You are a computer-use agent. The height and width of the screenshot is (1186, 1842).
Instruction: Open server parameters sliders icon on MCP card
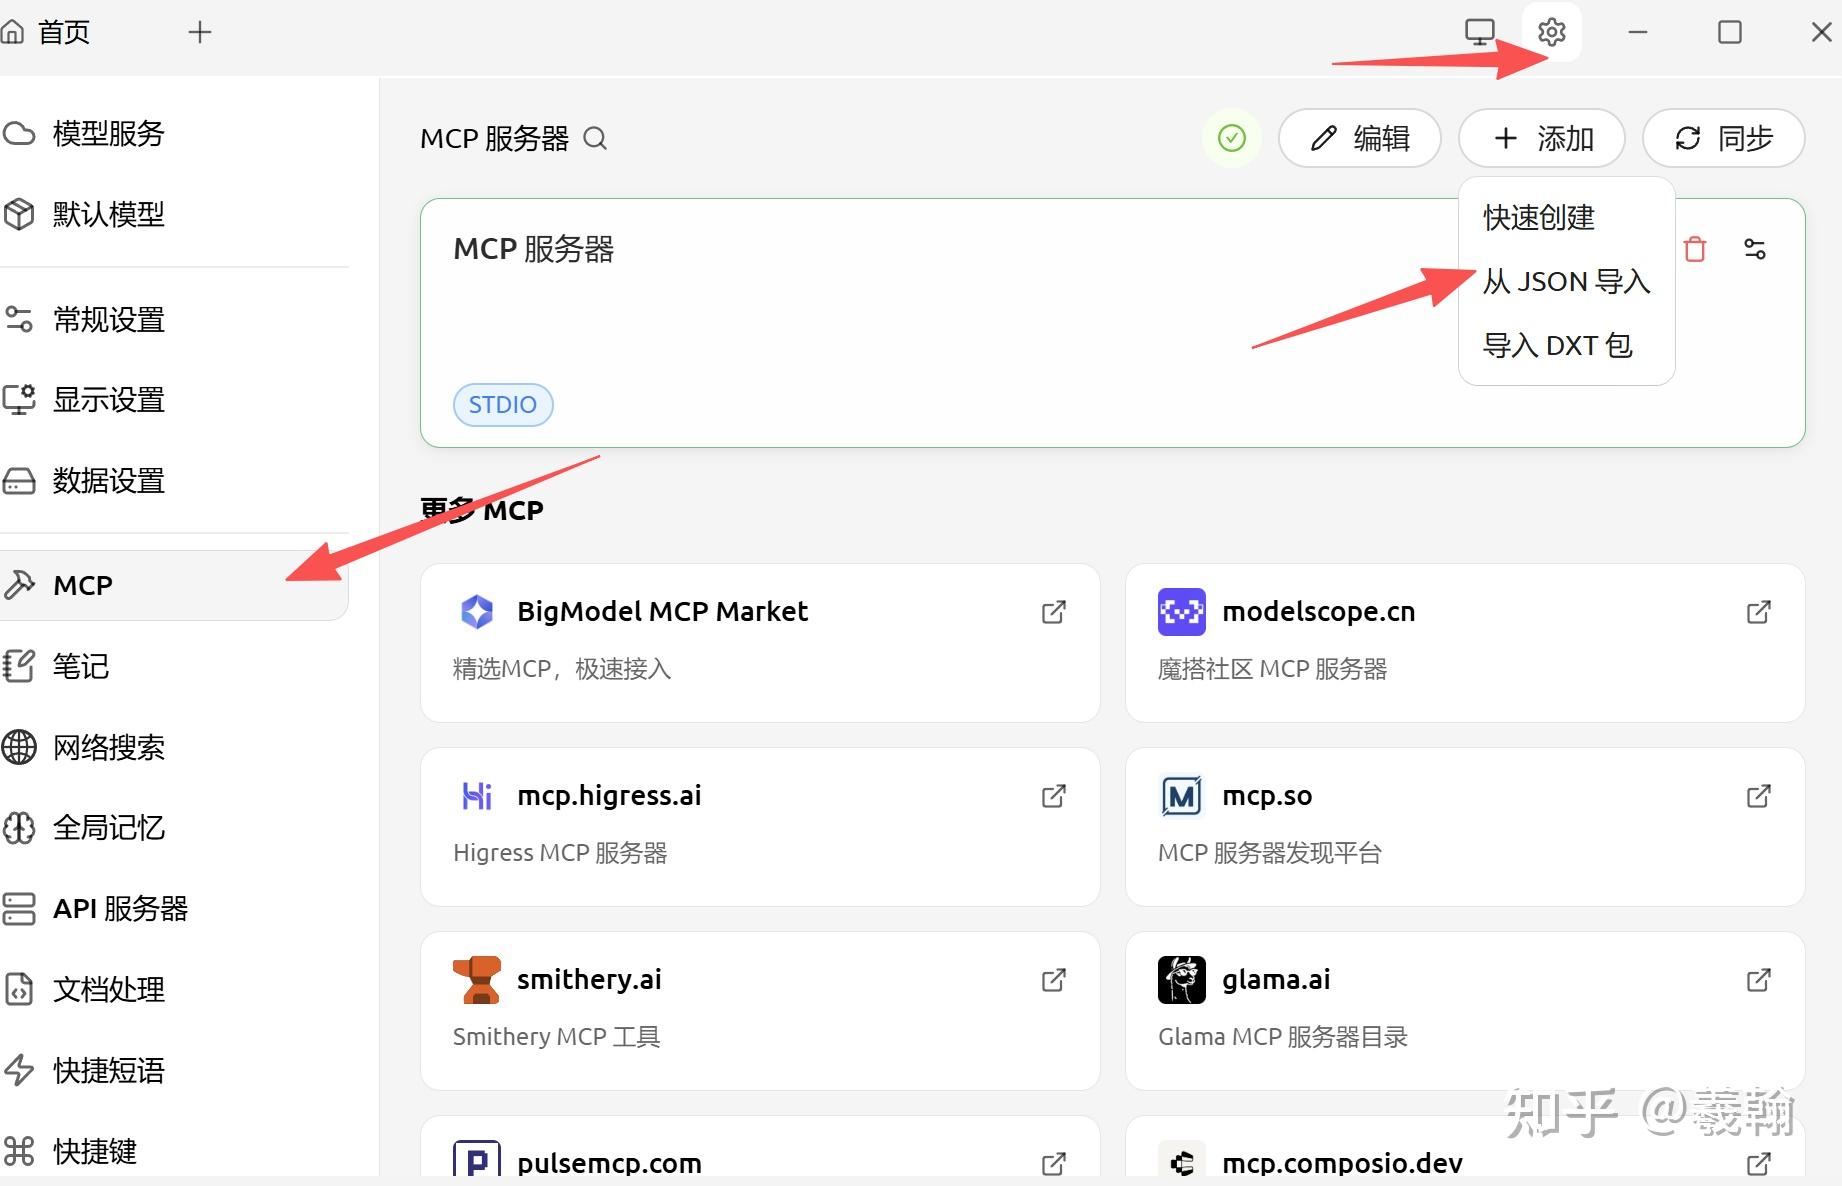pyautogui.click(x=1755, y=249)
